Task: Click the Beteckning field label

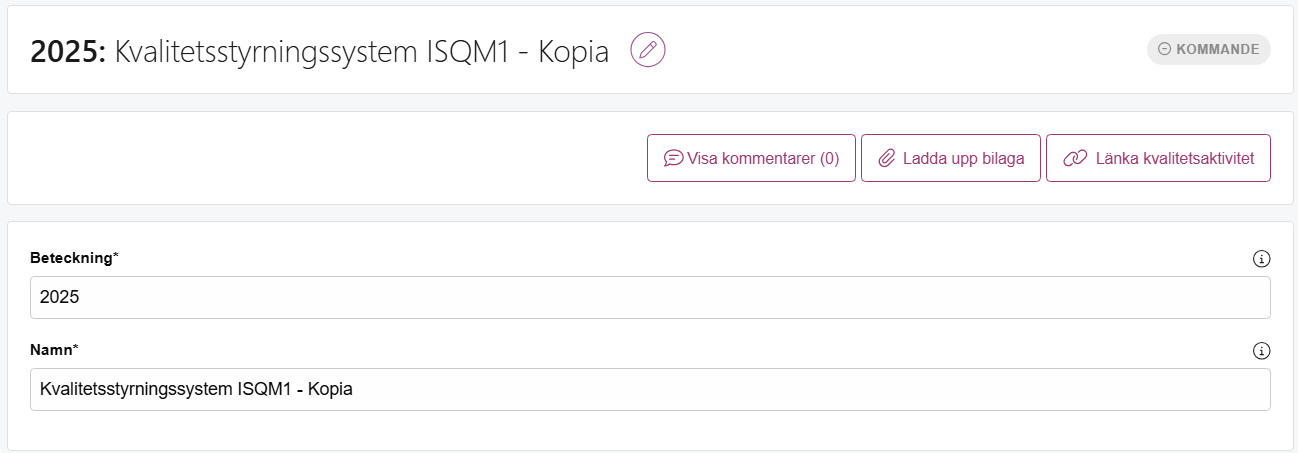Action: pos(75,258)
